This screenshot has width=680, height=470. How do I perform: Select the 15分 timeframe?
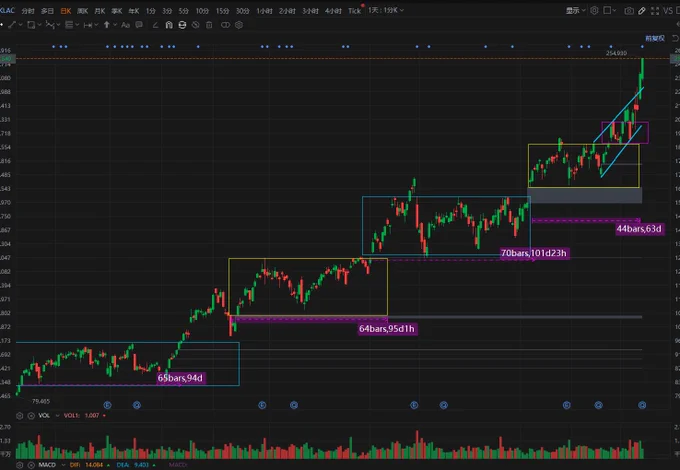tap(222, 10)
